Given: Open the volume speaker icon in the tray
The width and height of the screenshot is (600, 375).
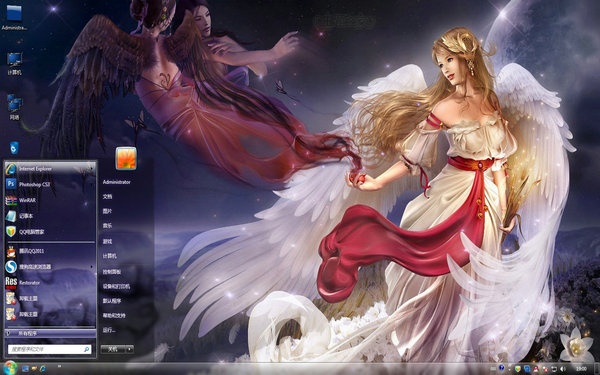Looking at the screenshot, I should click(562, 369).
